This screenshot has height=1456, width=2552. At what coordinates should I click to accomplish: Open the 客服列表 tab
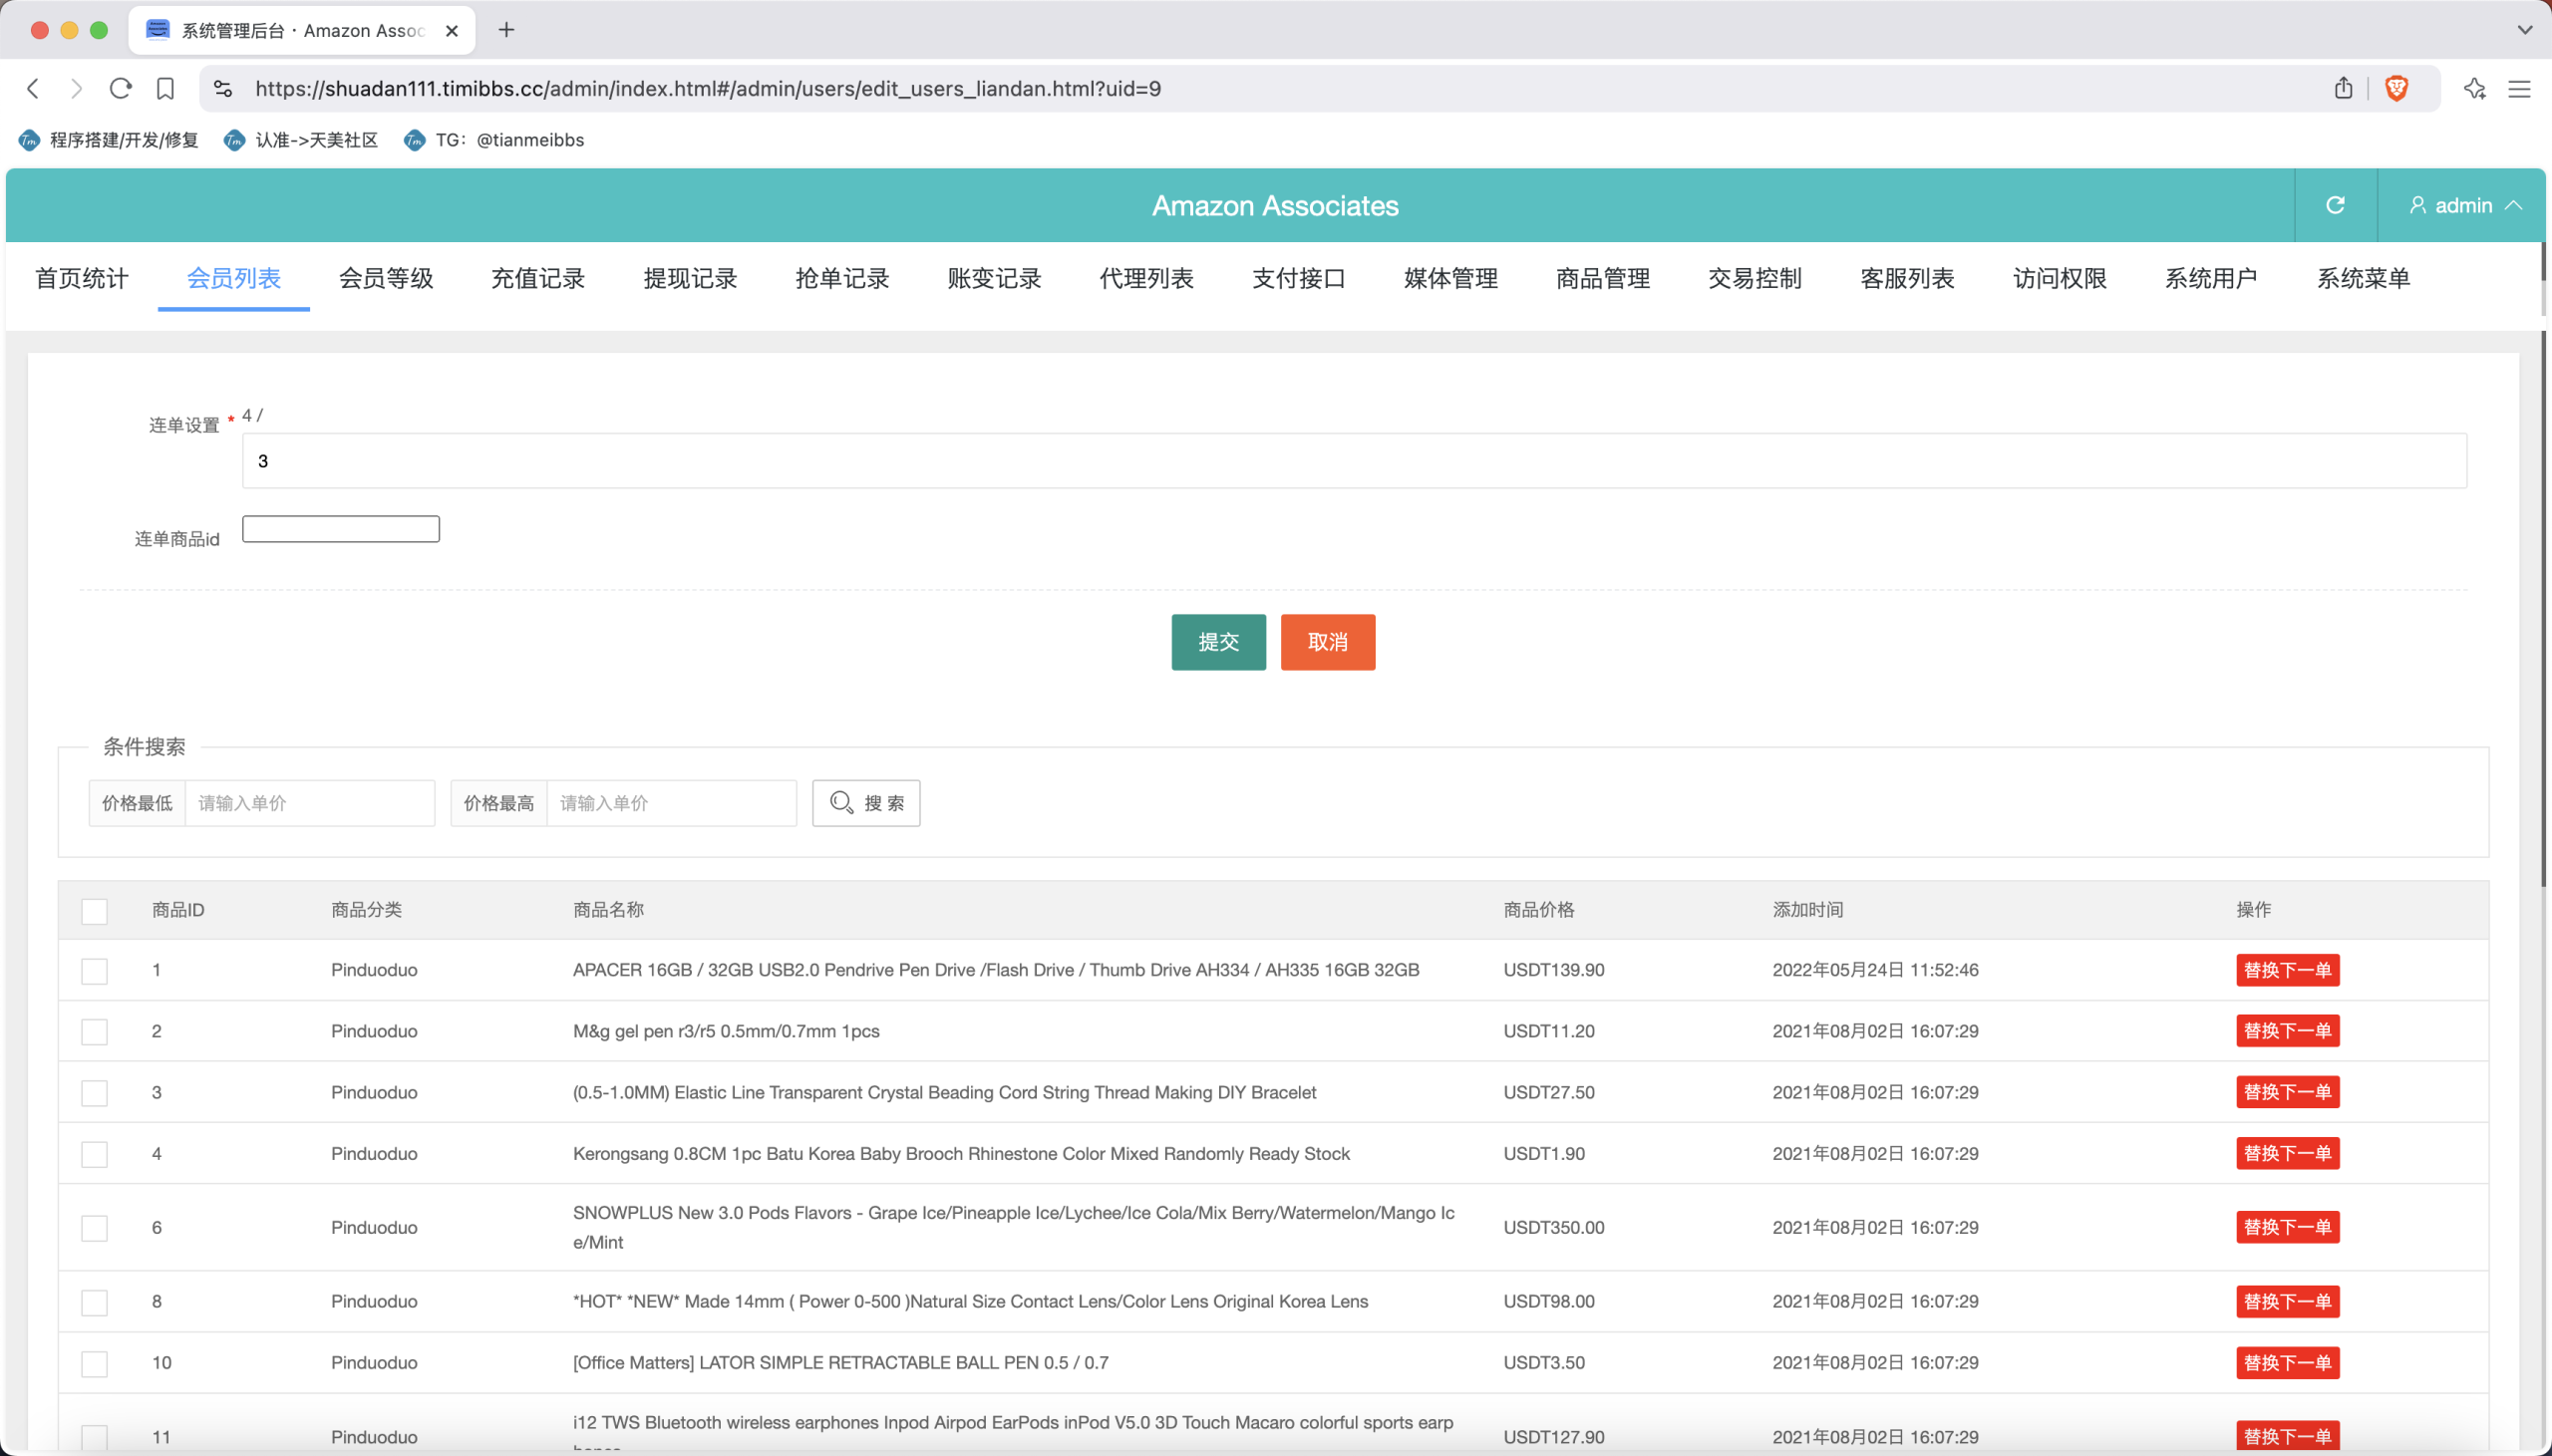click(1907, 278)
